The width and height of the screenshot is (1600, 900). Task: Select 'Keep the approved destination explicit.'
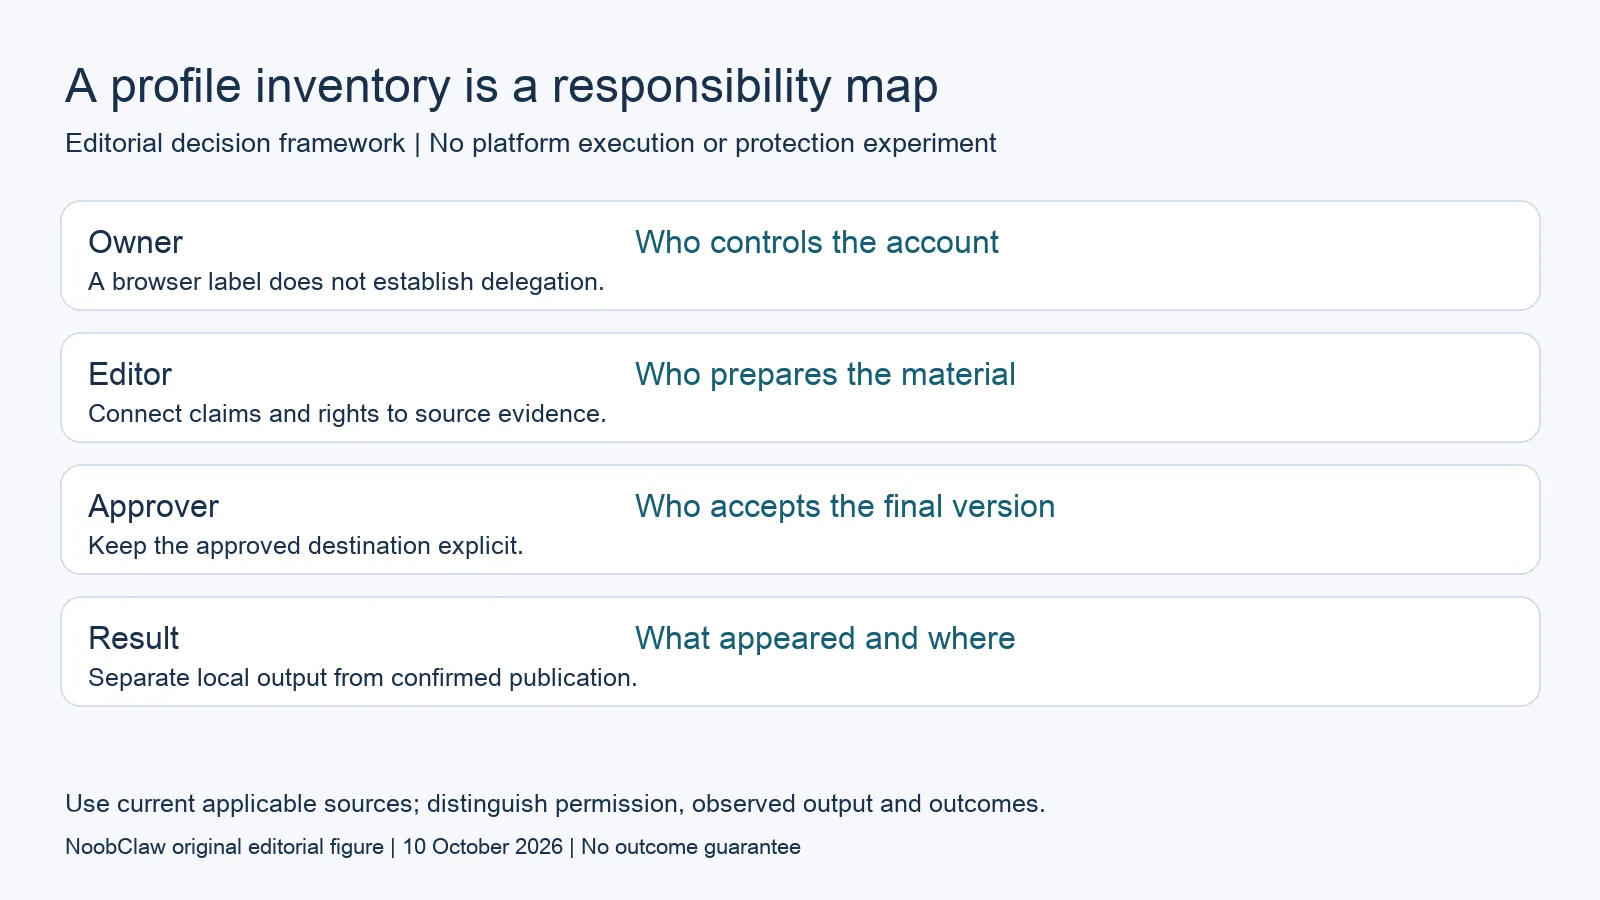click(x=305, y=546)
